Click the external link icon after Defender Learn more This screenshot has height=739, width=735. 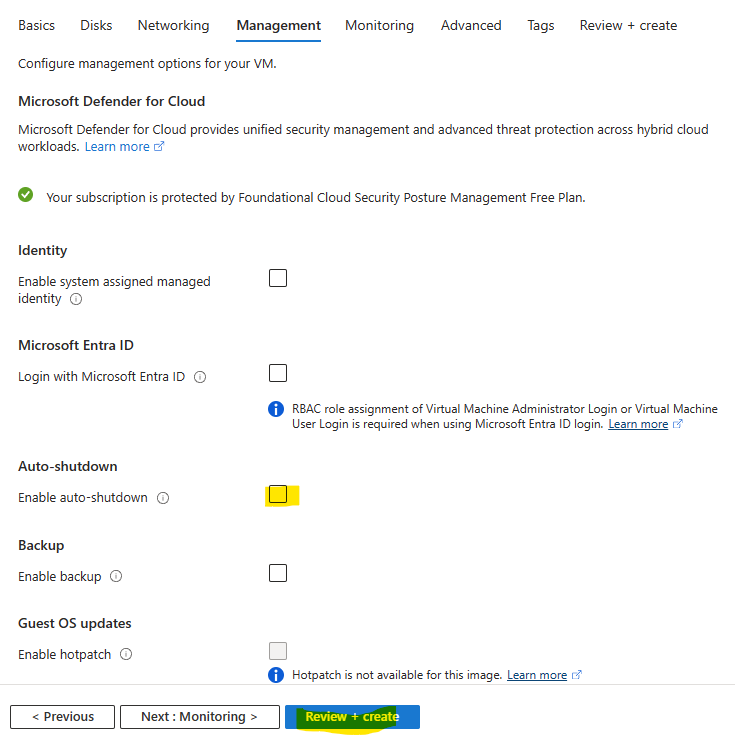[x=159, y=147]
